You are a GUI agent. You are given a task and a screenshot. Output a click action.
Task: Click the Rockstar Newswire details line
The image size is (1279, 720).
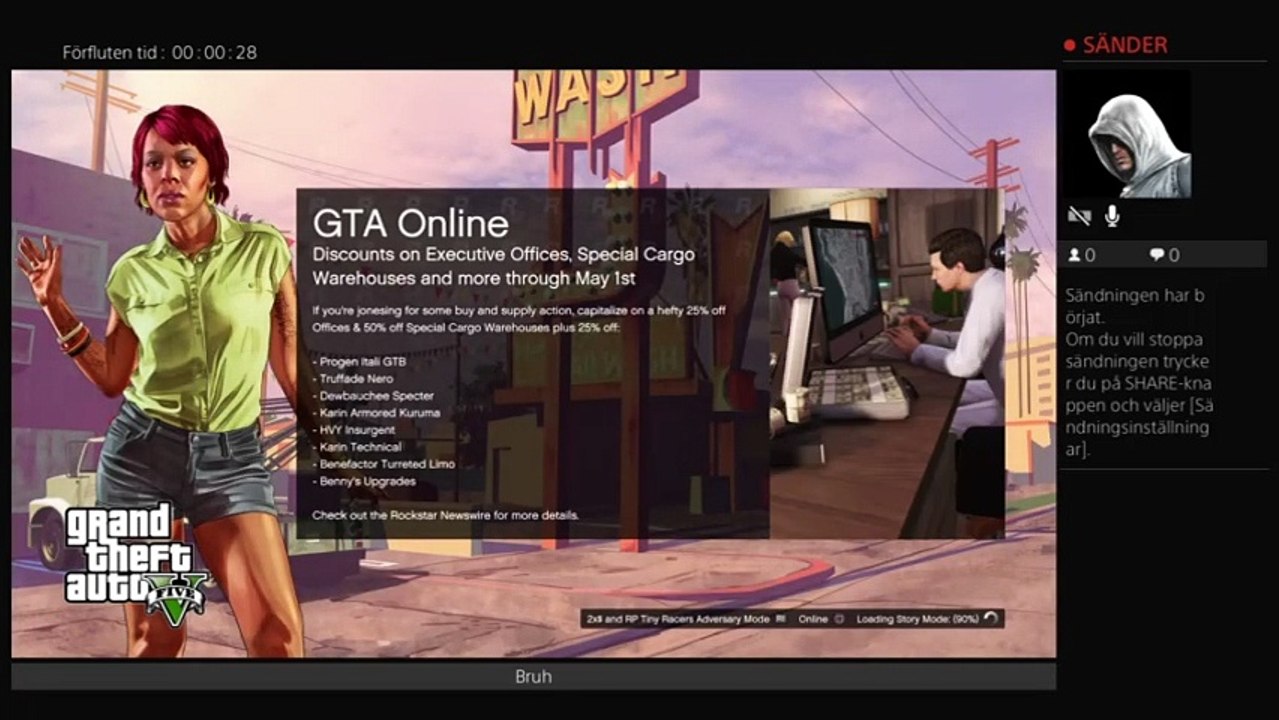pos(446,515)
